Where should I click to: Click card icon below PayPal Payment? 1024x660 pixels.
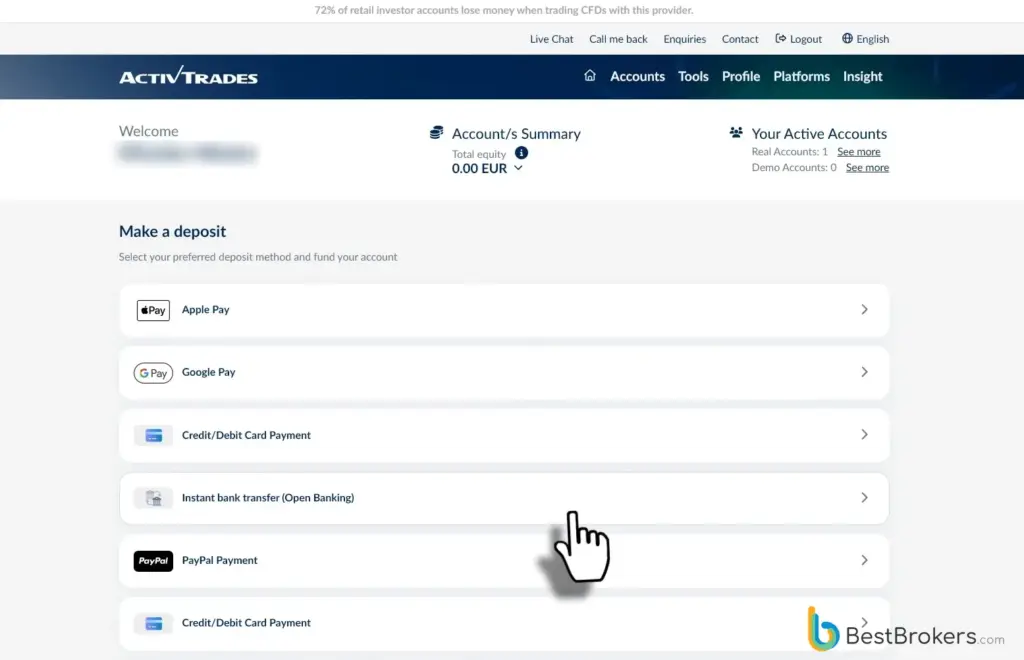click(153, 623)
